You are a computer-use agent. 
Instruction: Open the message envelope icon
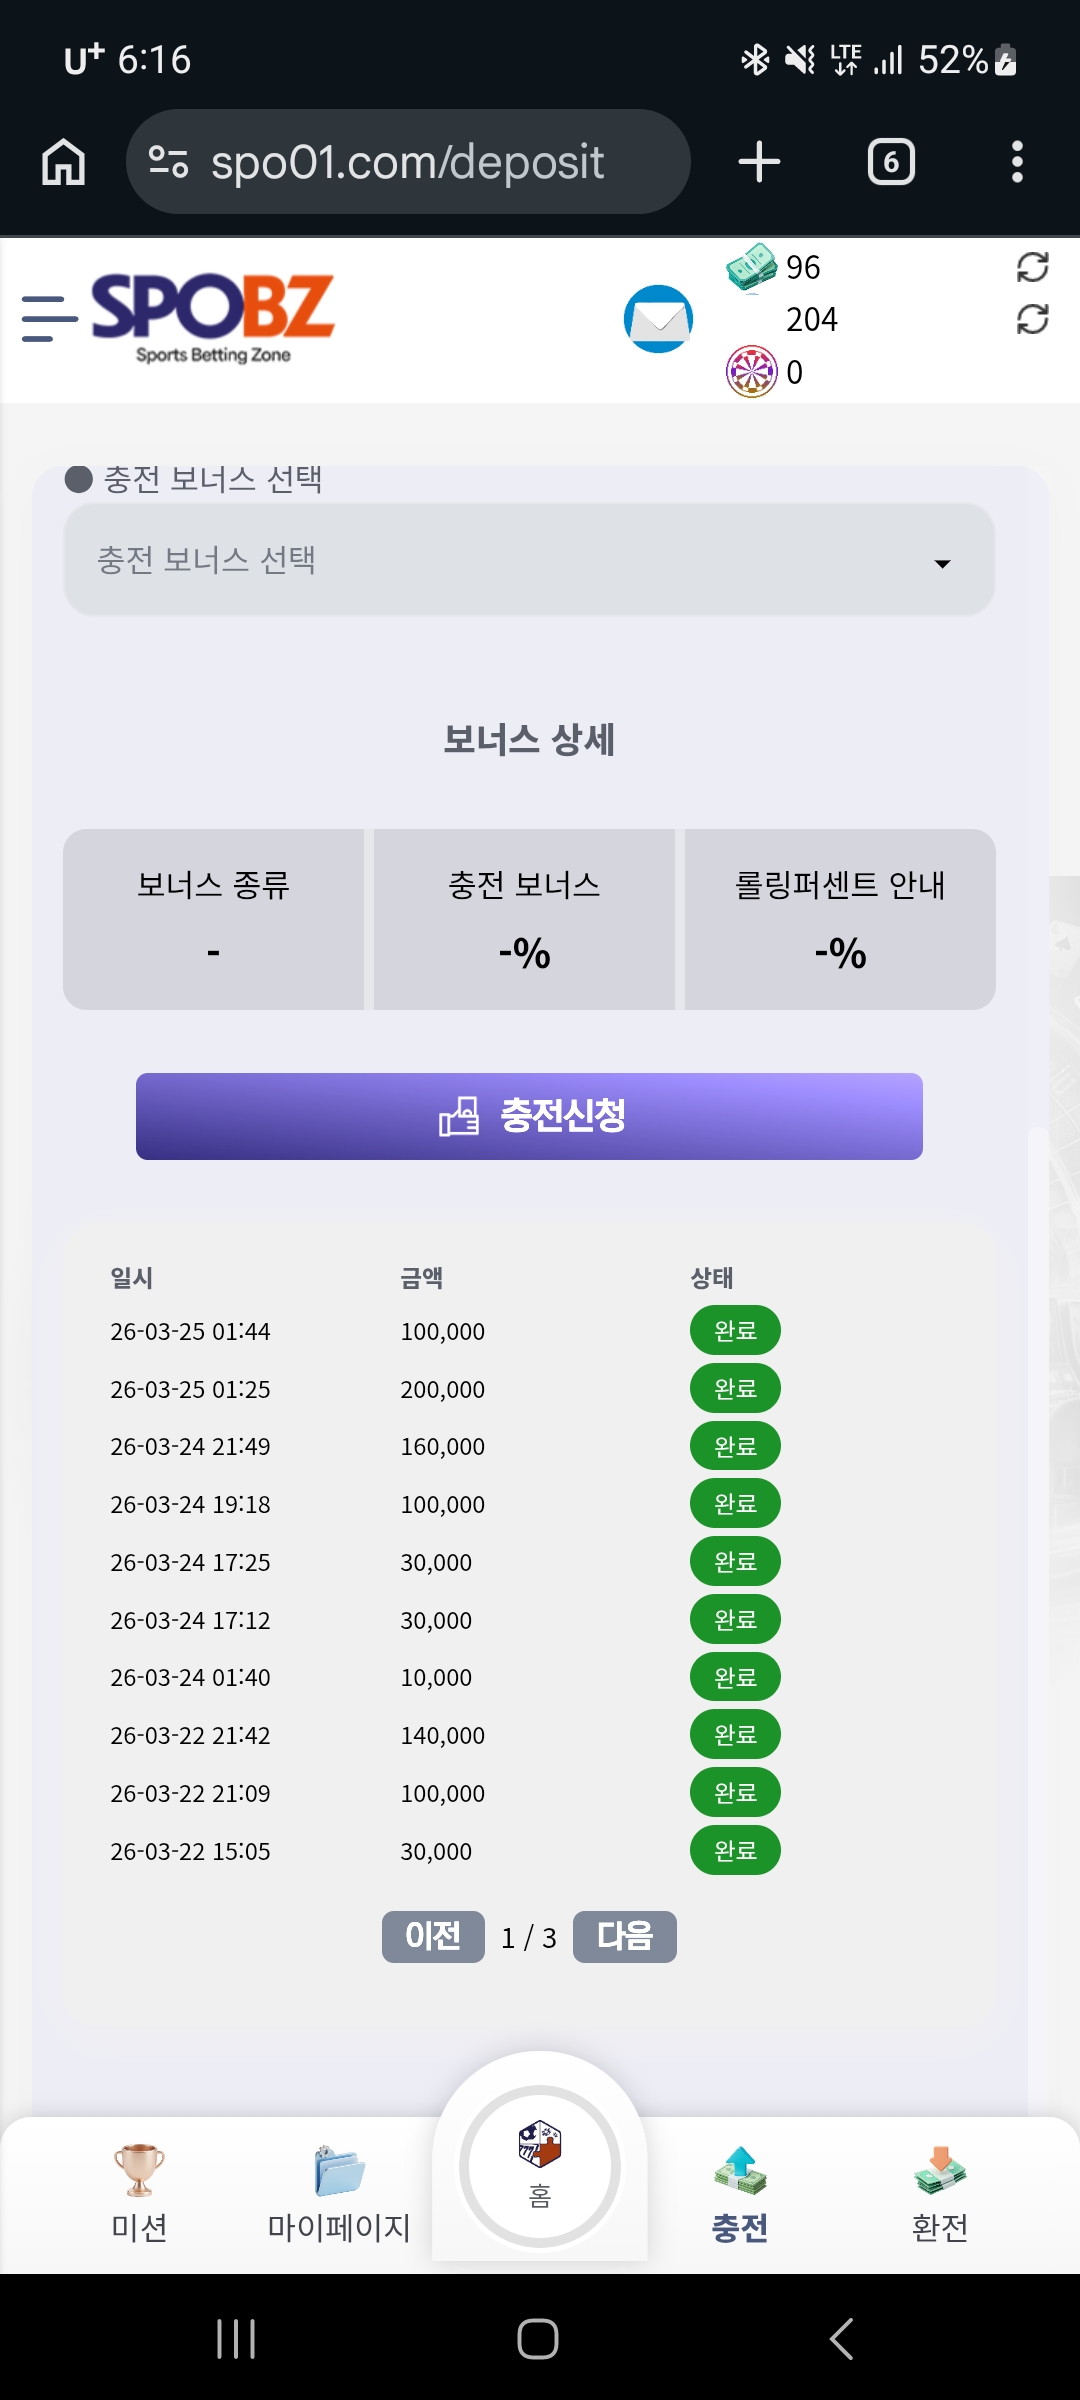click(658, 319)
